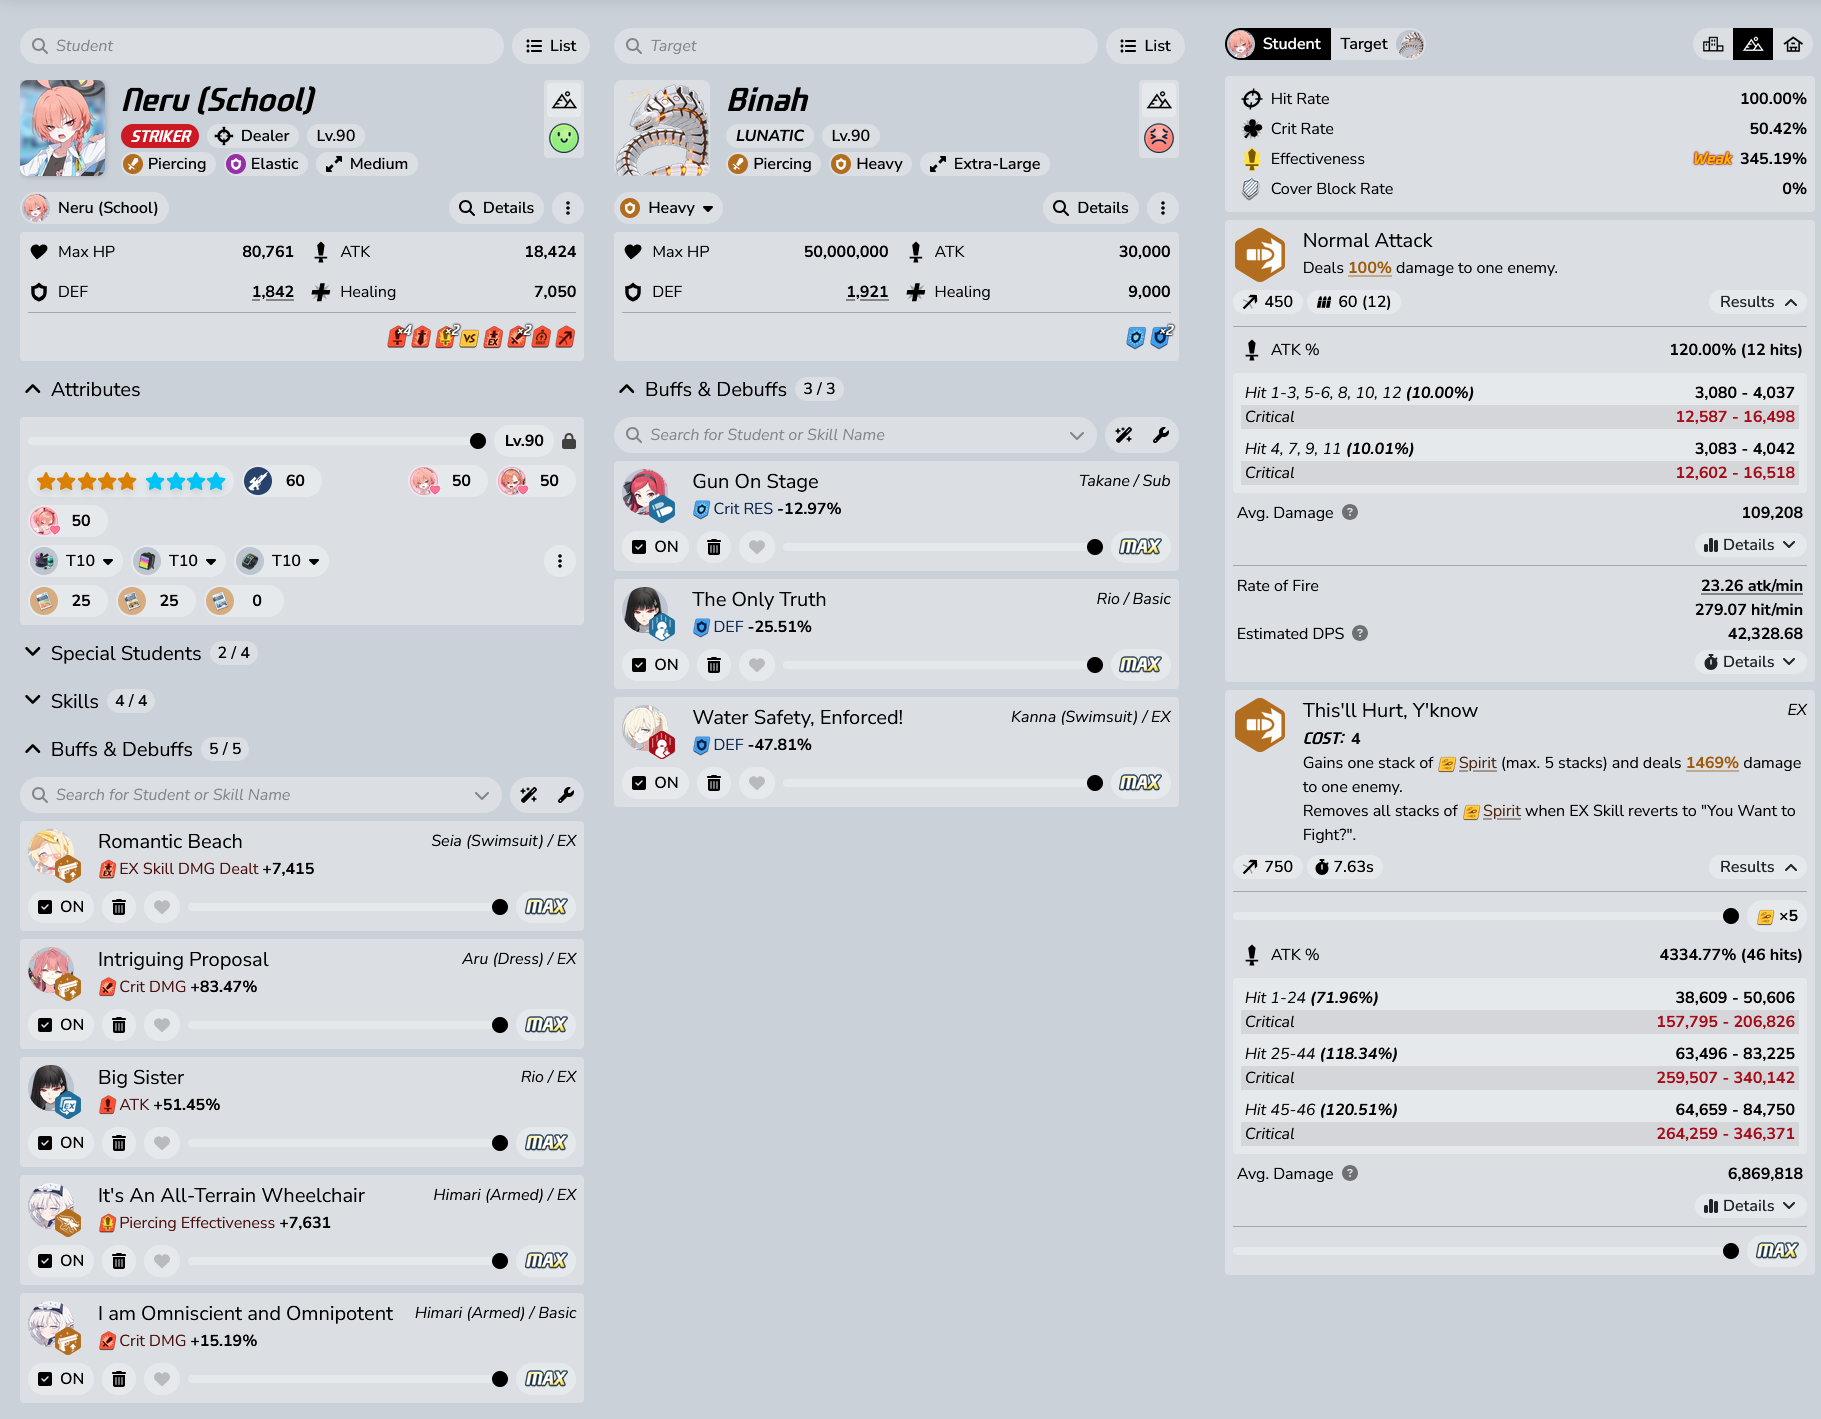Open Neru's Details button
Screen dimensions: 1821x1419
[x=496, y=208]
